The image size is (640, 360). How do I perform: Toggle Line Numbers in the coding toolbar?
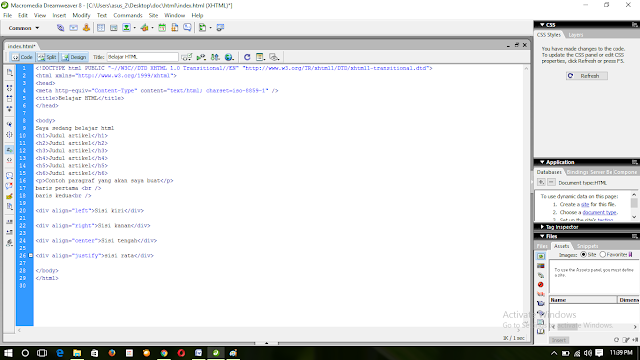point(9,150)
